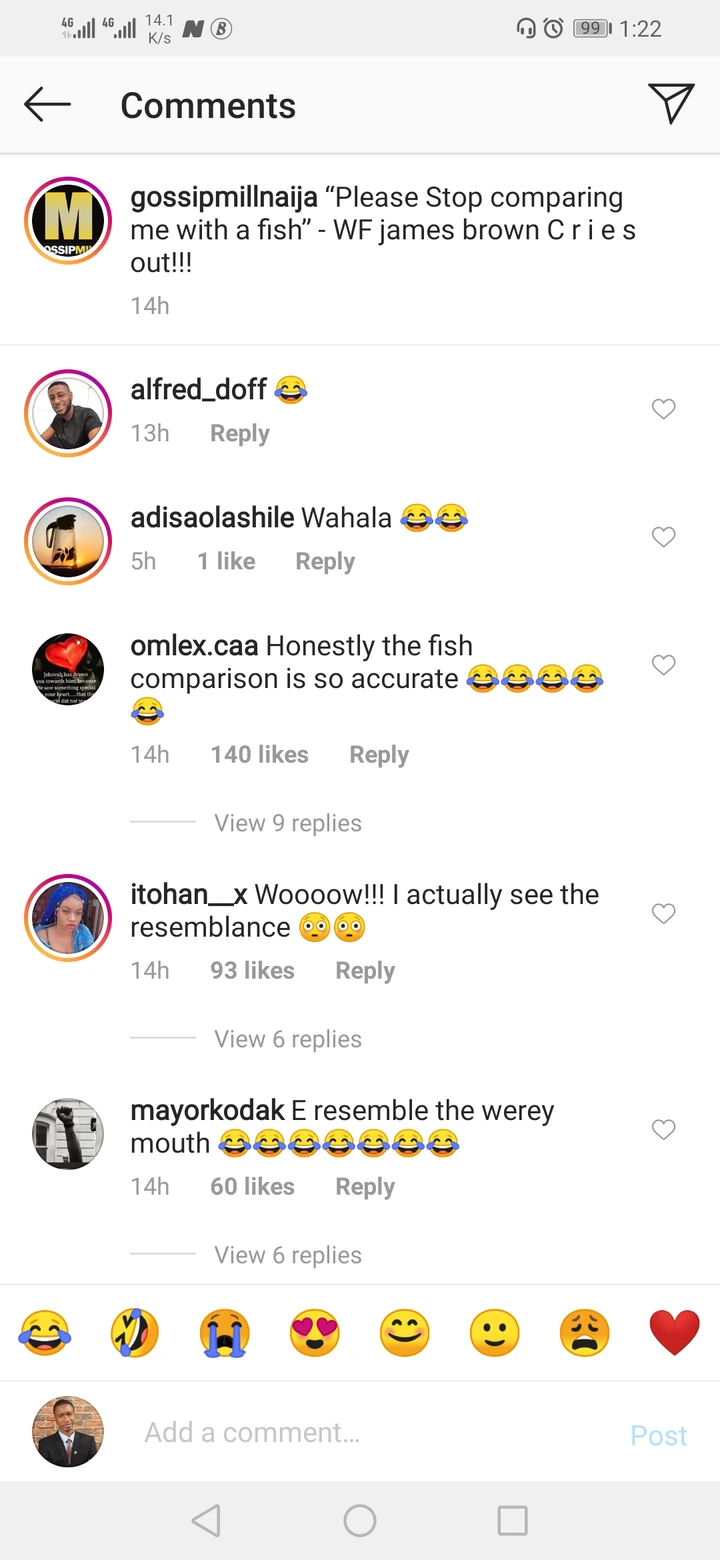The width and height of the screenshot is (720, 1560).
Task: Insert the rolling-on-floor laughing emoji
Action: 135,1333
